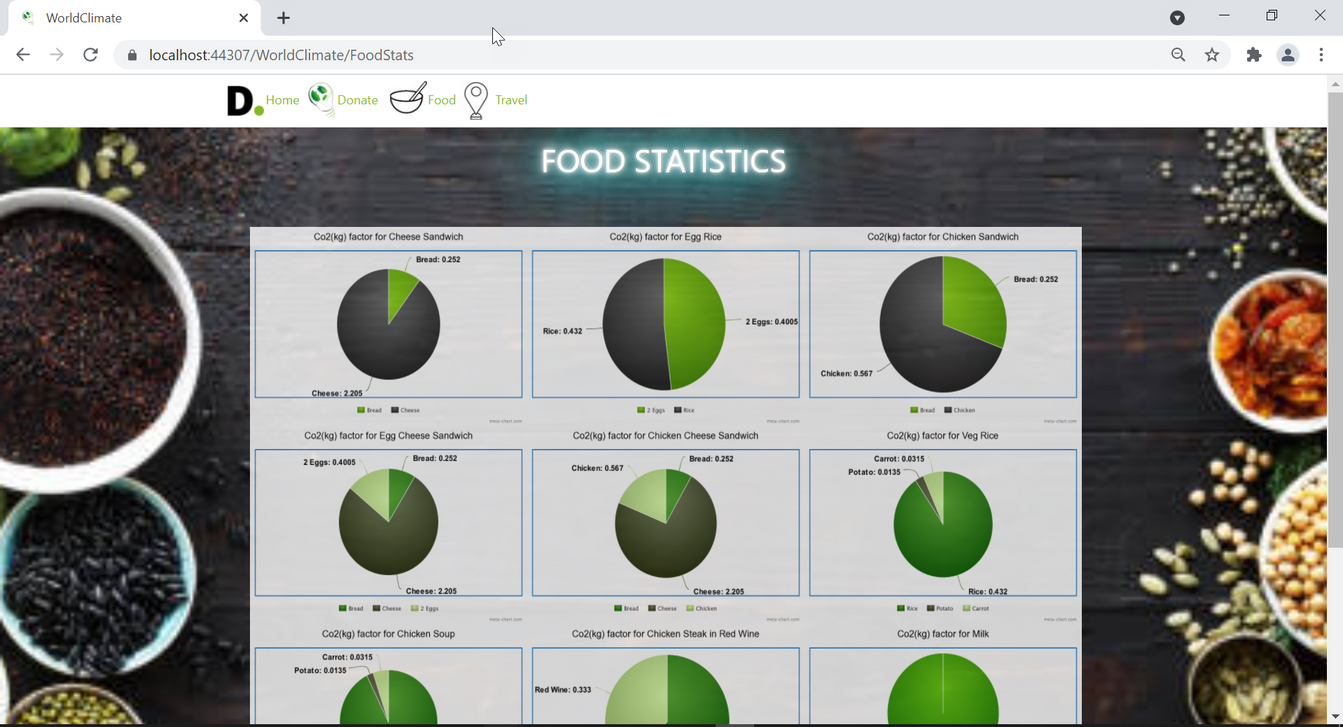
Task: Click "Chicken: 0.567" label in Chicken Sandwich chart
Action: coord(846,374)
